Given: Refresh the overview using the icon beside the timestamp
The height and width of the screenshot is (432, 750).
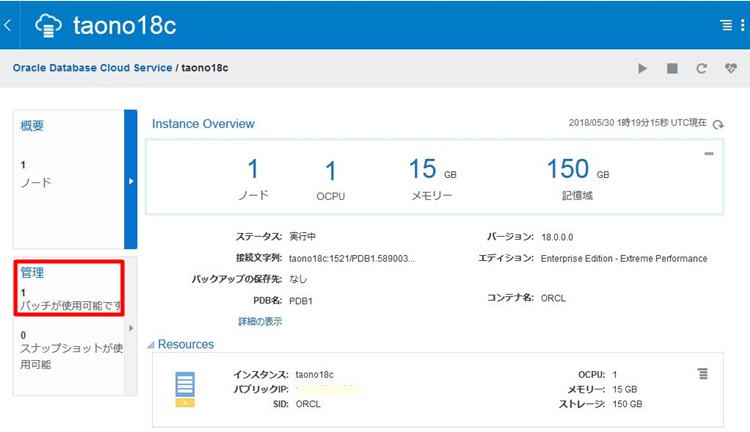Looking at the screenshot, I should point(717,124).
